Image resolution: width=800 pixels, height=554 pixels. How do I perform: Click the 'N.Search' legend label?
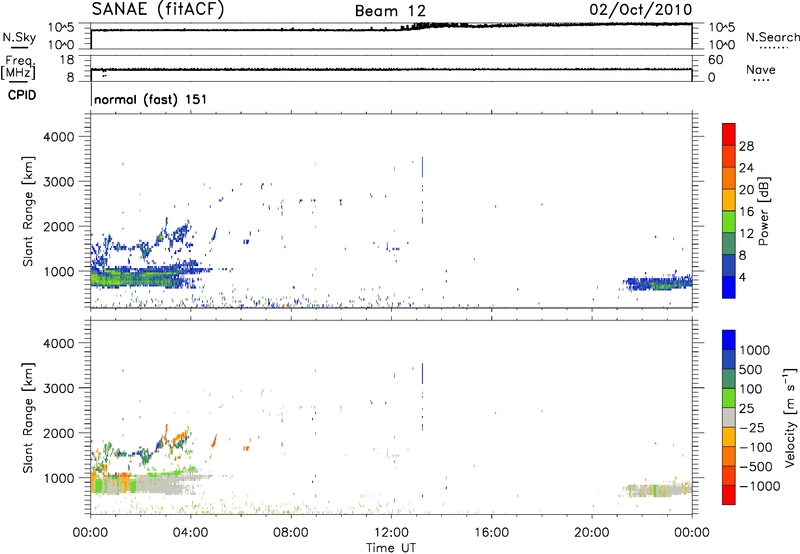point(772,37)
